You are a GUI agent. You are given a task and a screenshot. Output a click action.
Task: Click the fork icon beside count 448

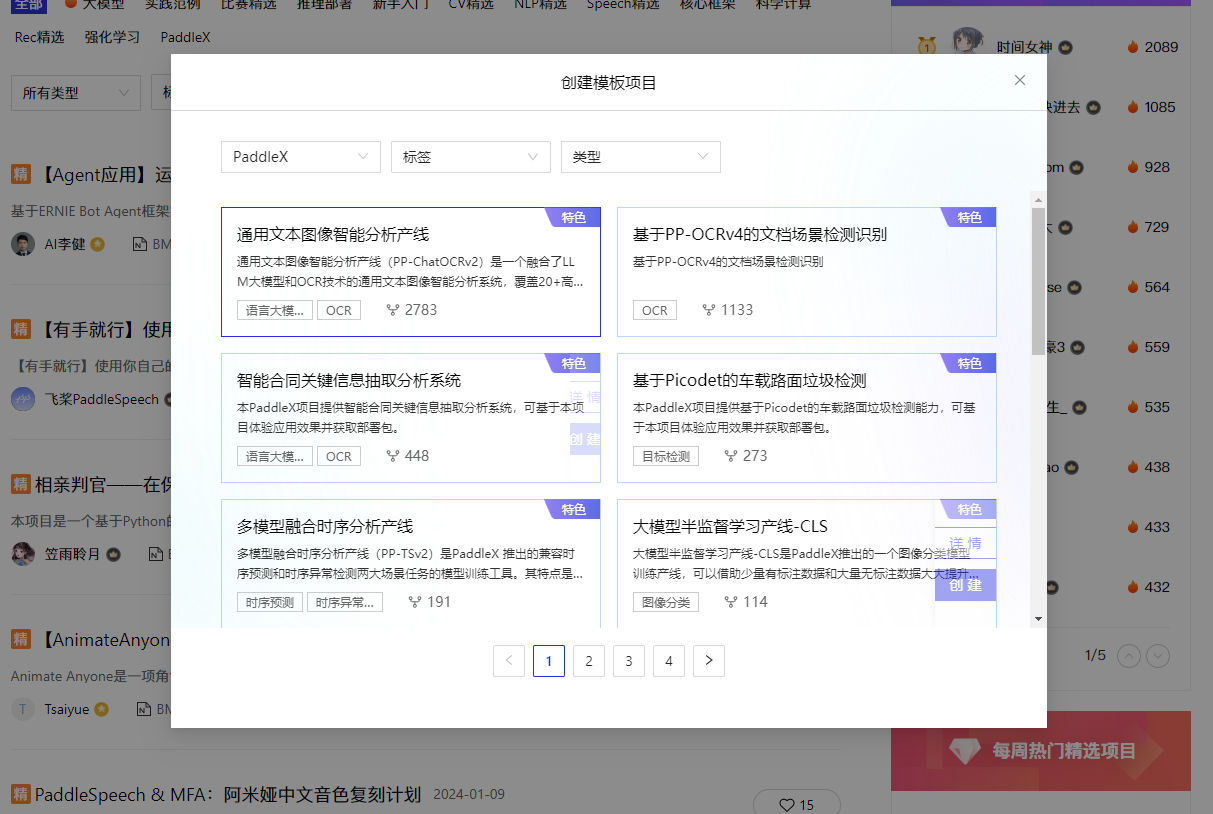pos(392,456)
